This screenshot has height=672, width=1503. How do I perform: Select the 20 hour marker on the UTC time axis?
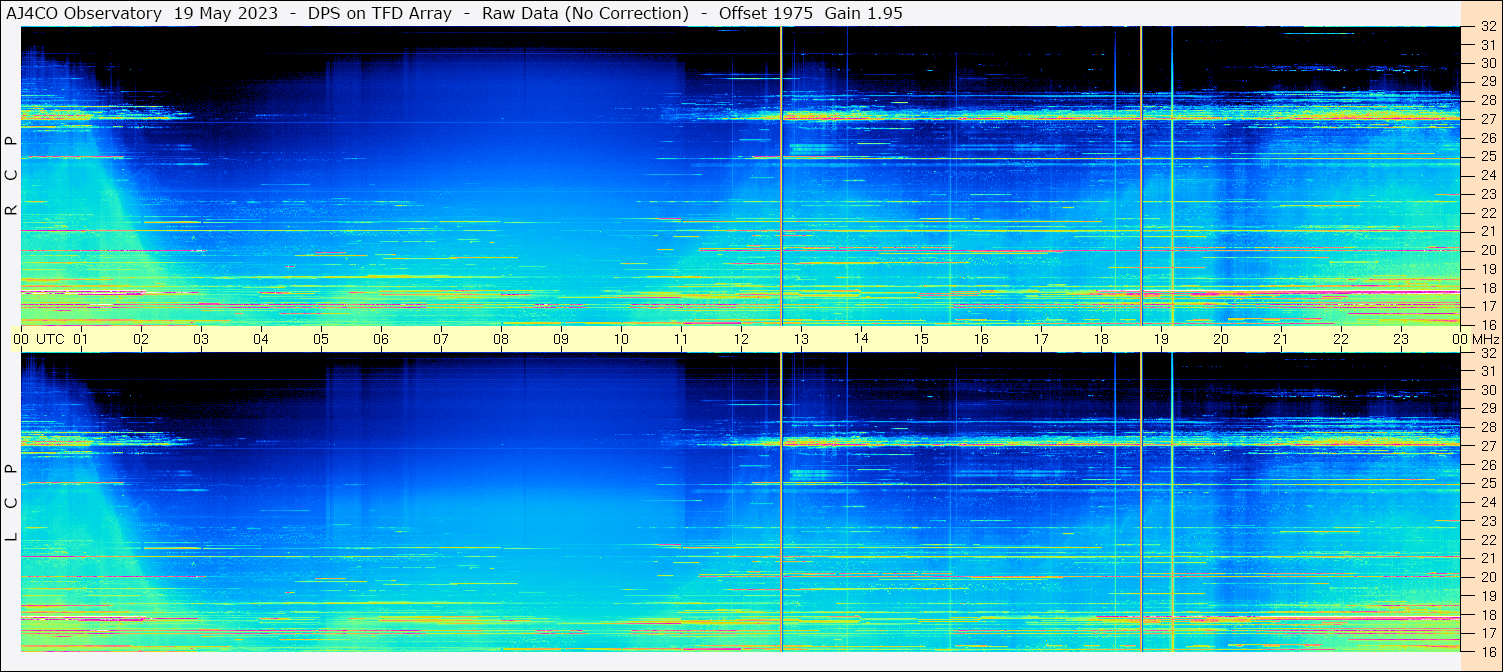(1221, 339)
